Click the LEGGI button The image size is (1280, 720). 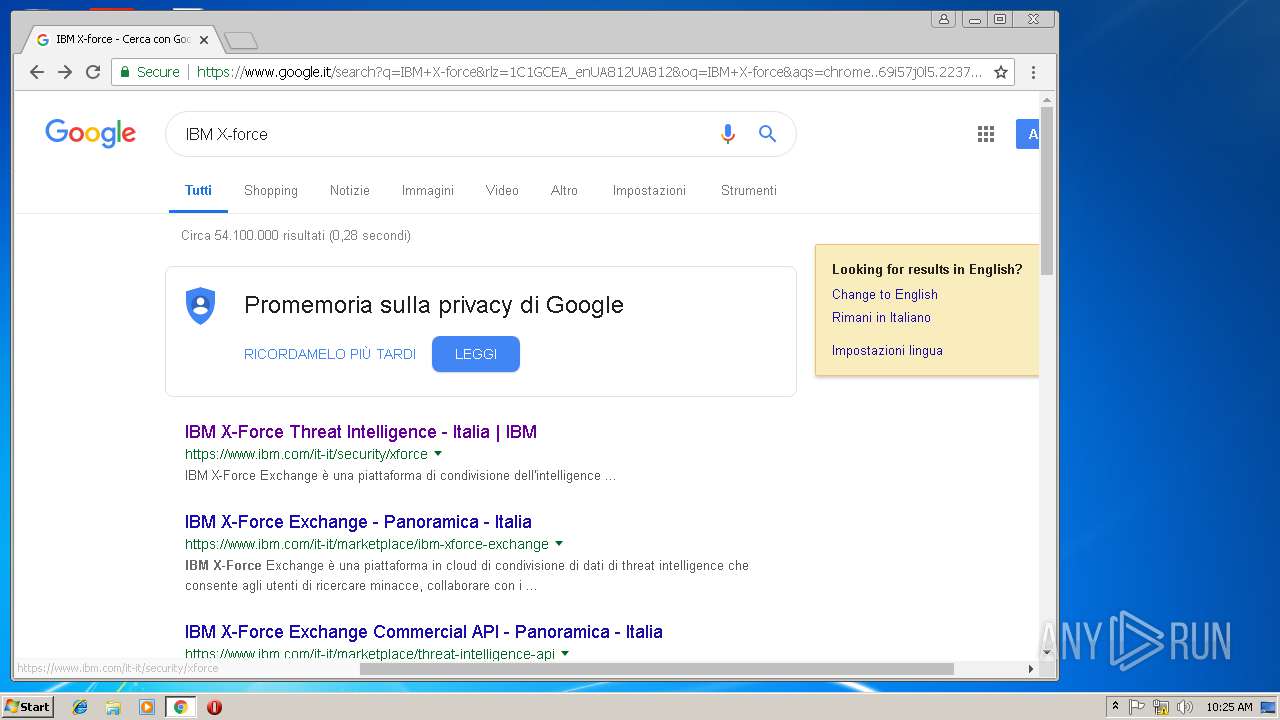476,354
